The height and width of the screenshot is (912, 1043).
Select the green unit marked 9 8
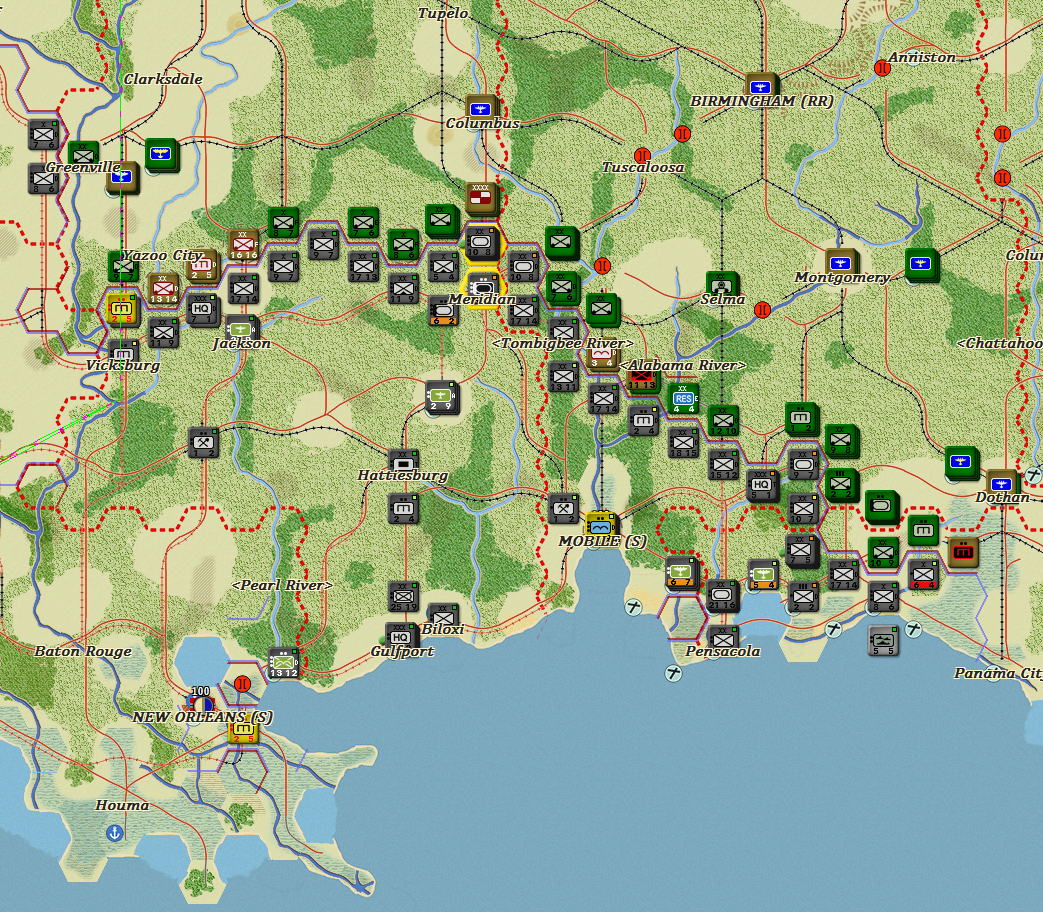coord(841,440)
